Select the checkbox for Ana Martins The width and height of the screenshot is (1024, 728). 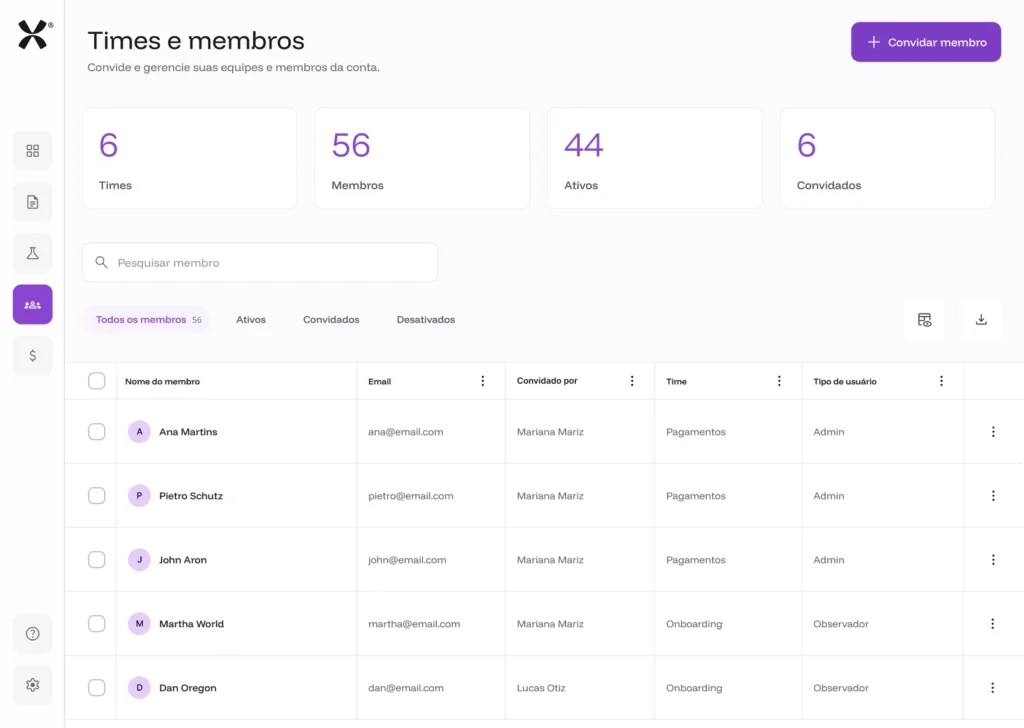tap(97, 432)
